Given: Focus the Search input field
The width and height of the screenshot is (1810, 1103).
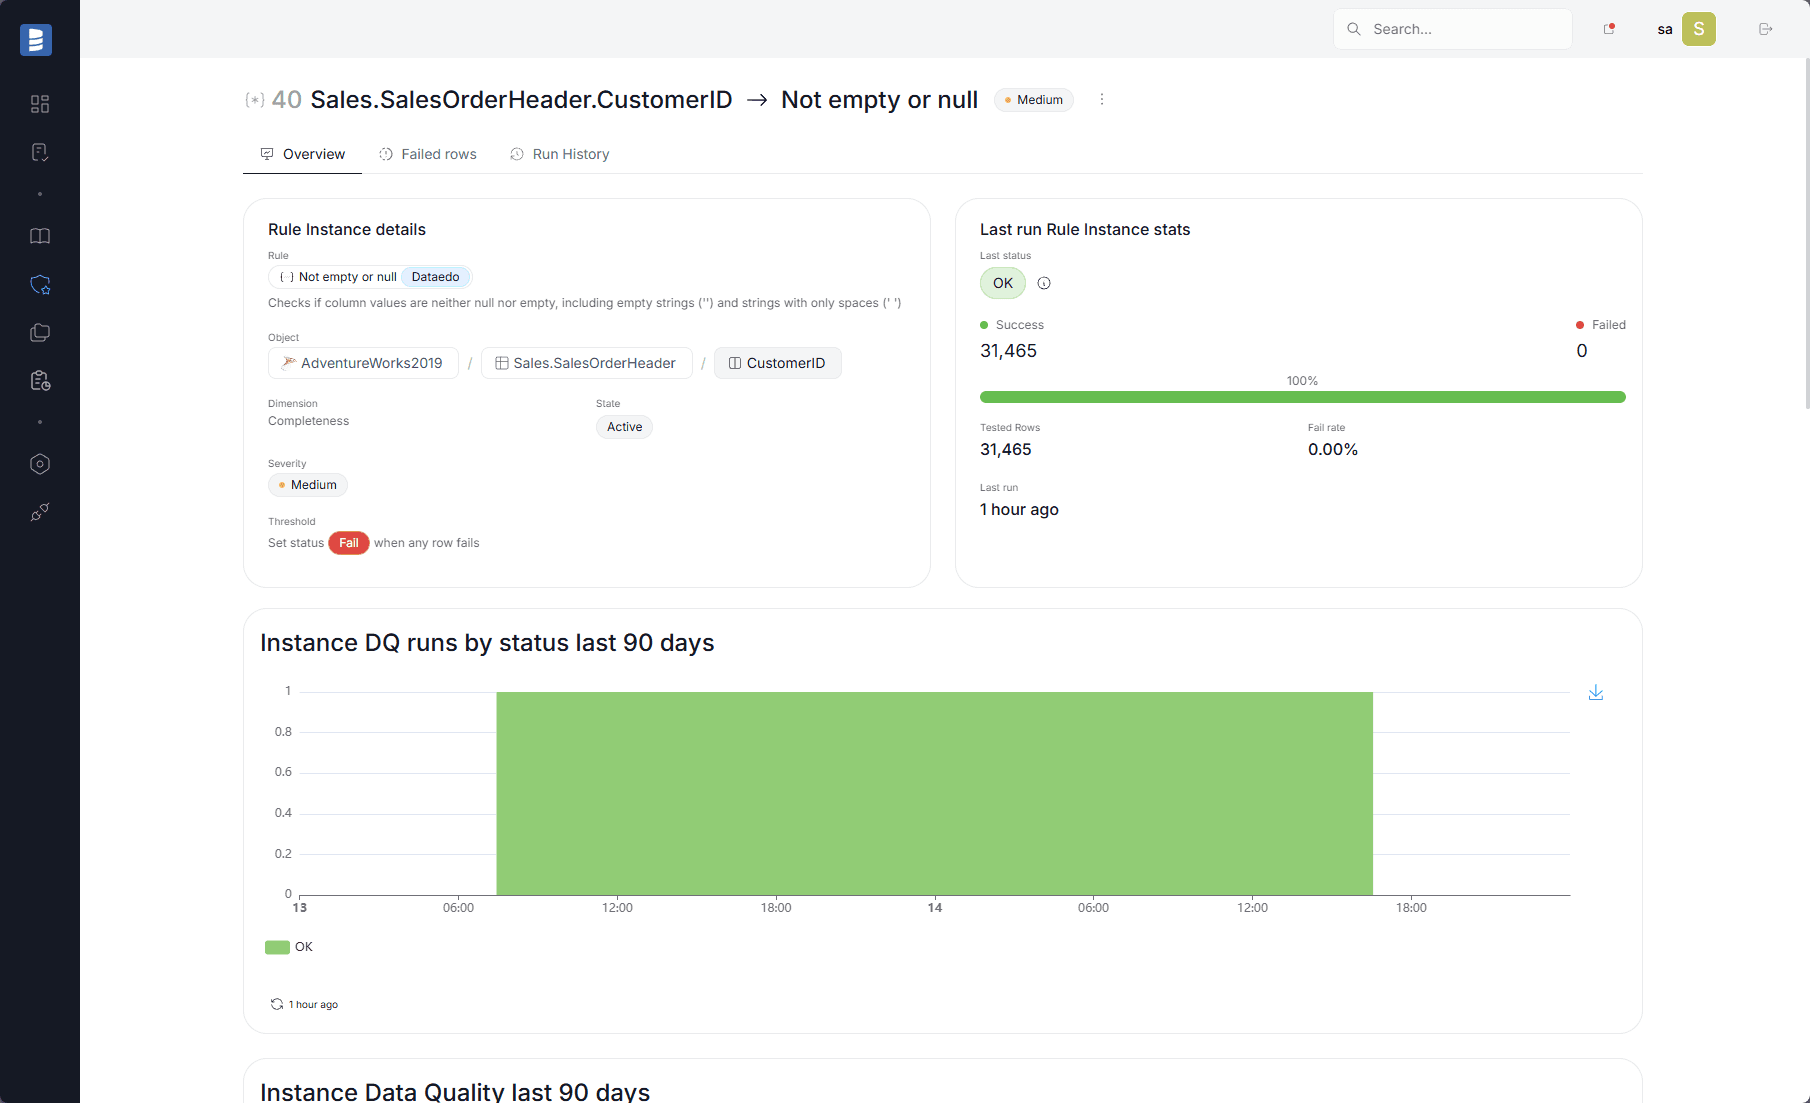Looking at the screenshot, I should click(x=1452, y=29).
